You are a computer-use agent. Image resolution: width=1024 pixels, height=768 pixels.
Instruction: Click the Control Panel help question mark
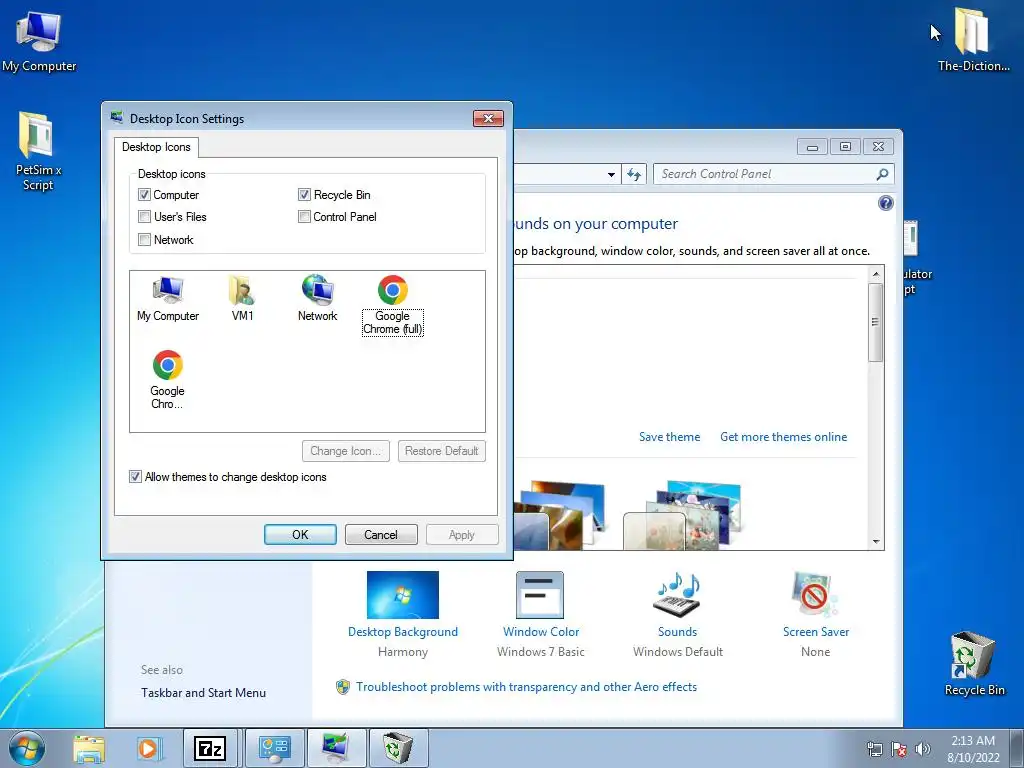tap(885, 203)
